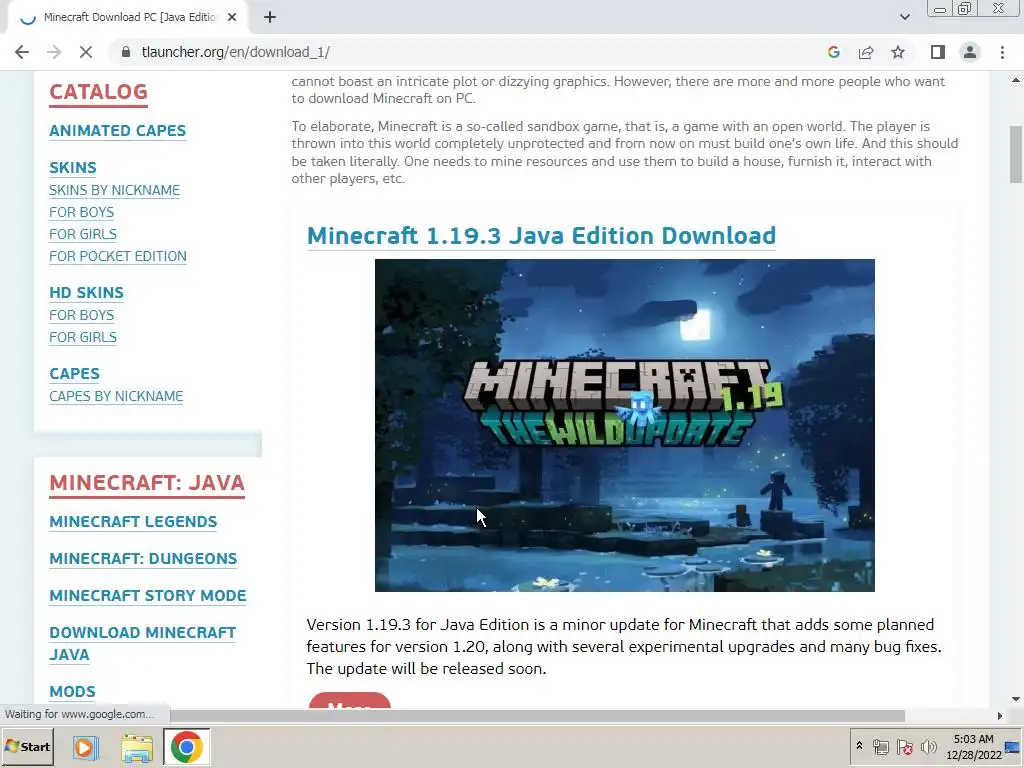Open CAPES BY NICKNAME
1024x768 pixels.
[116, 396]
